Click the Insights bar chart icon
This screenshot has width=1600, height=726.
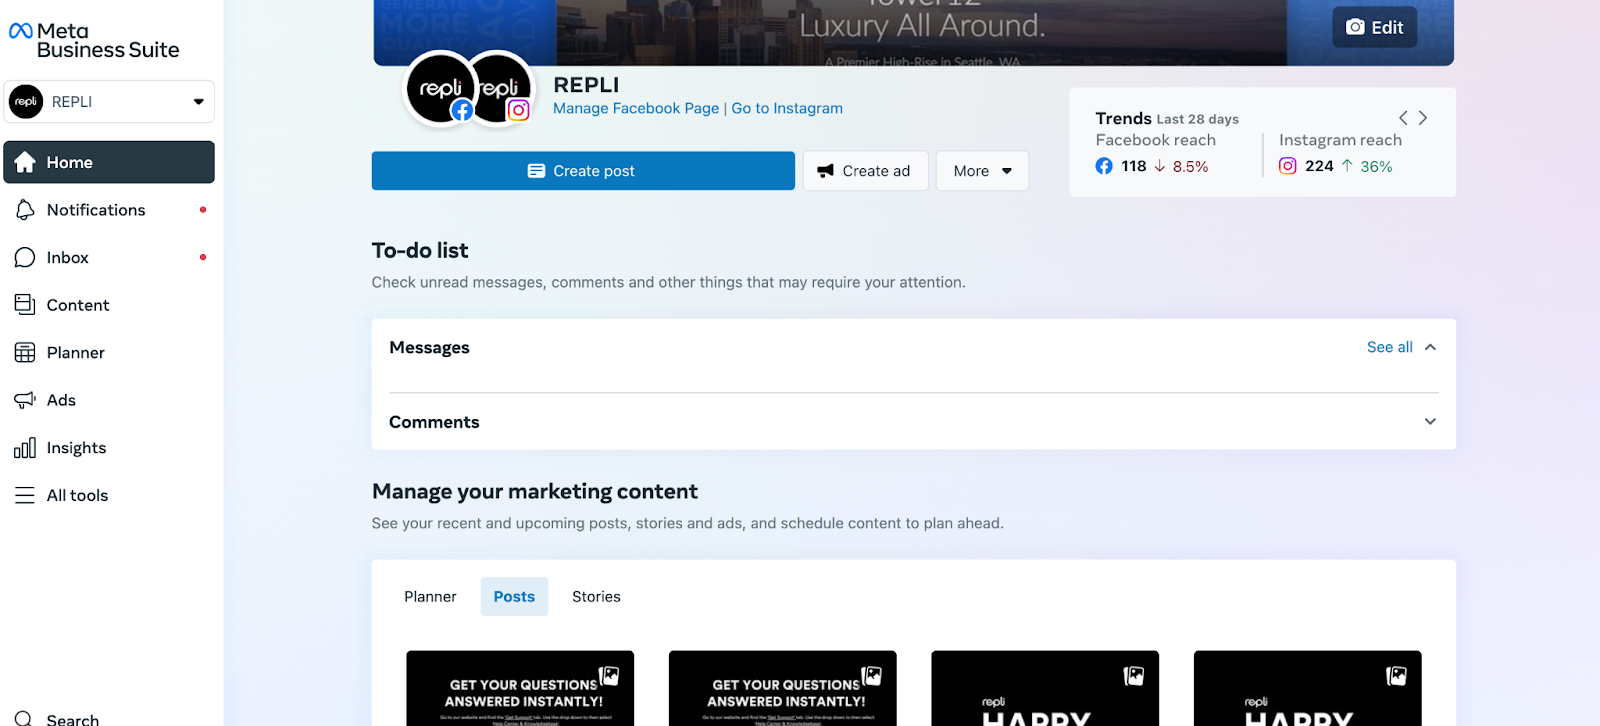pos(25,448)
